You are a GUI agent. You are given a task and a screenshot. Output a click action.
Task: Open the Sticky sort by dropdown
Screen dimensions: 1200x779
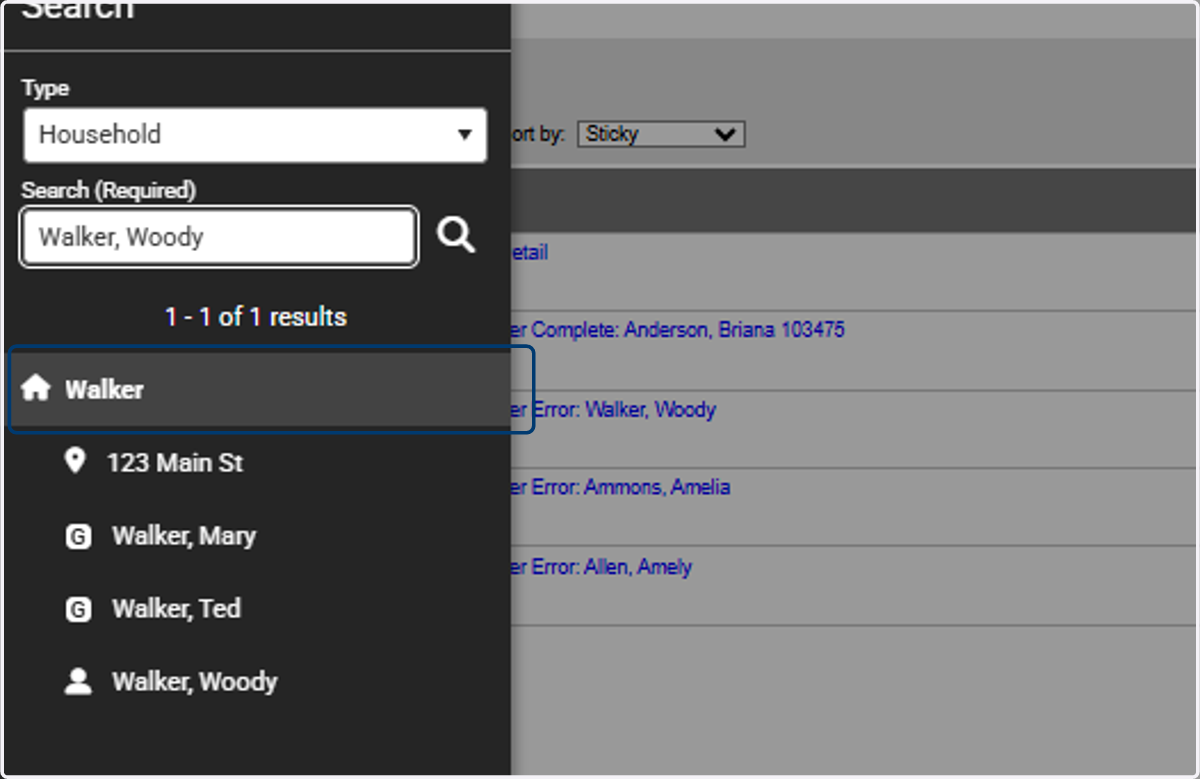[661, 134]
